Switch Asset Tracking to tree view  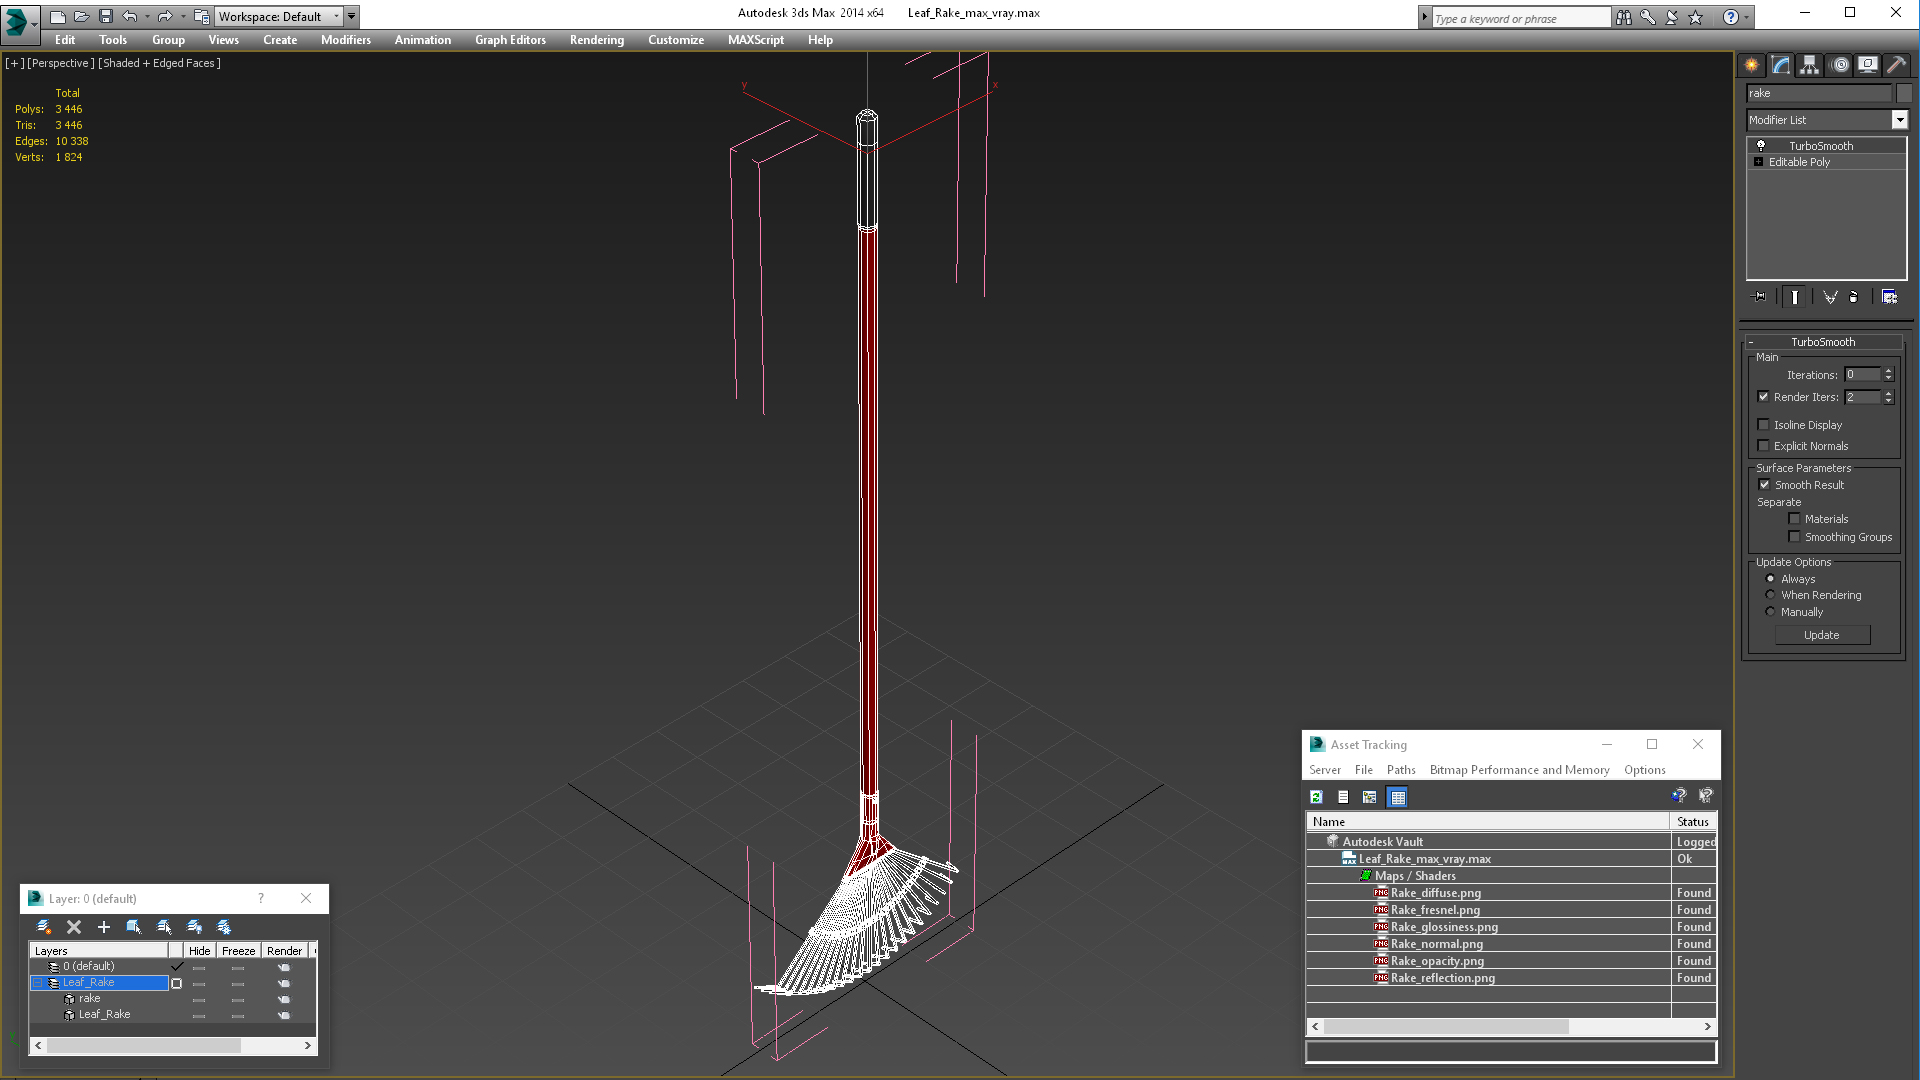1370,797
